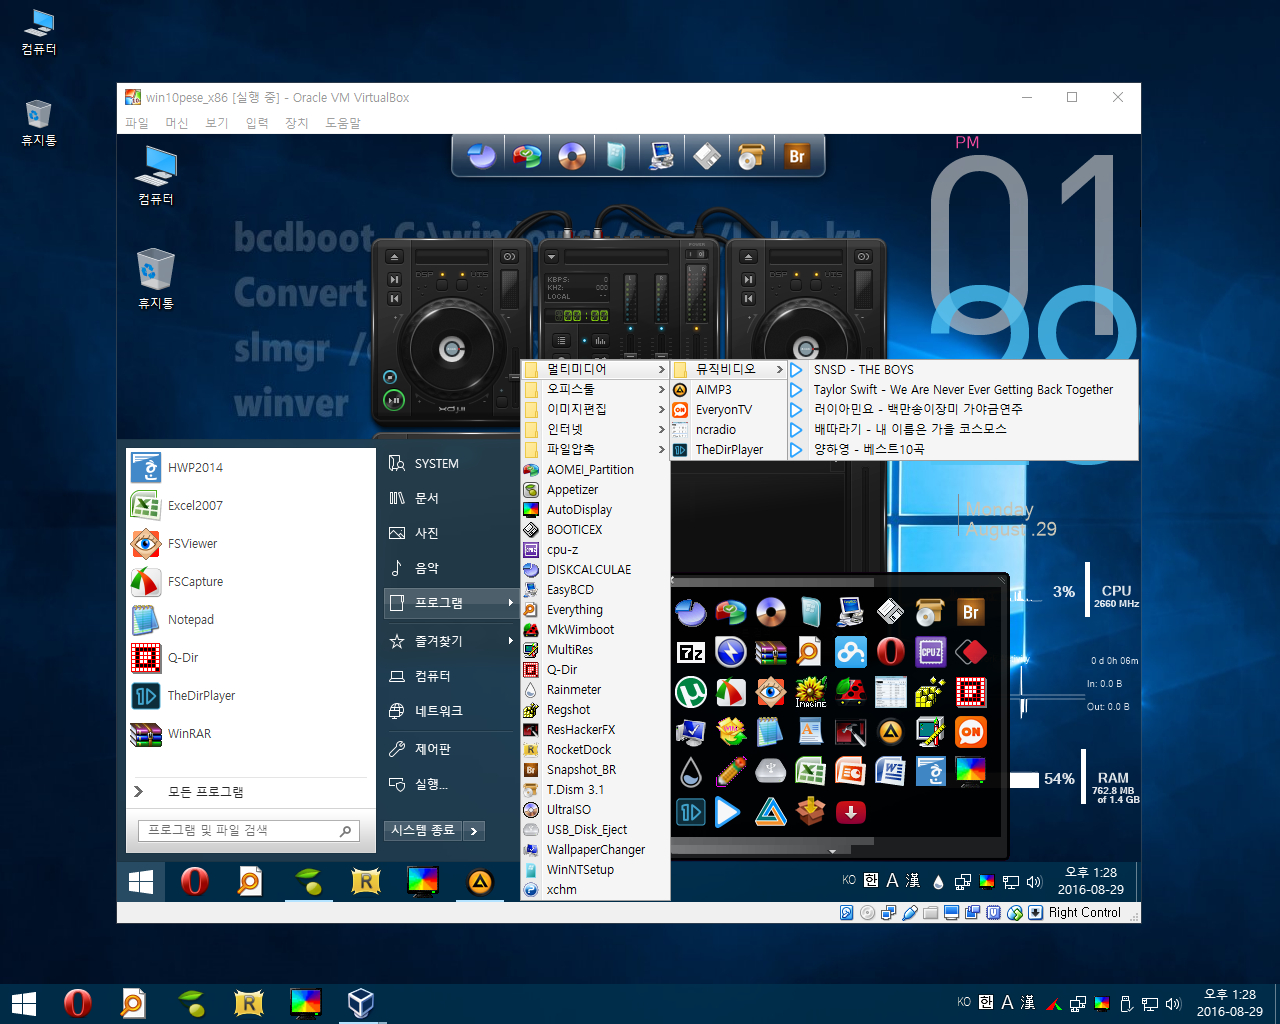The image size is (1280, 1024).
Task: Click Adobe Bridge Br icon in top dock
Action: click(797, 156)
